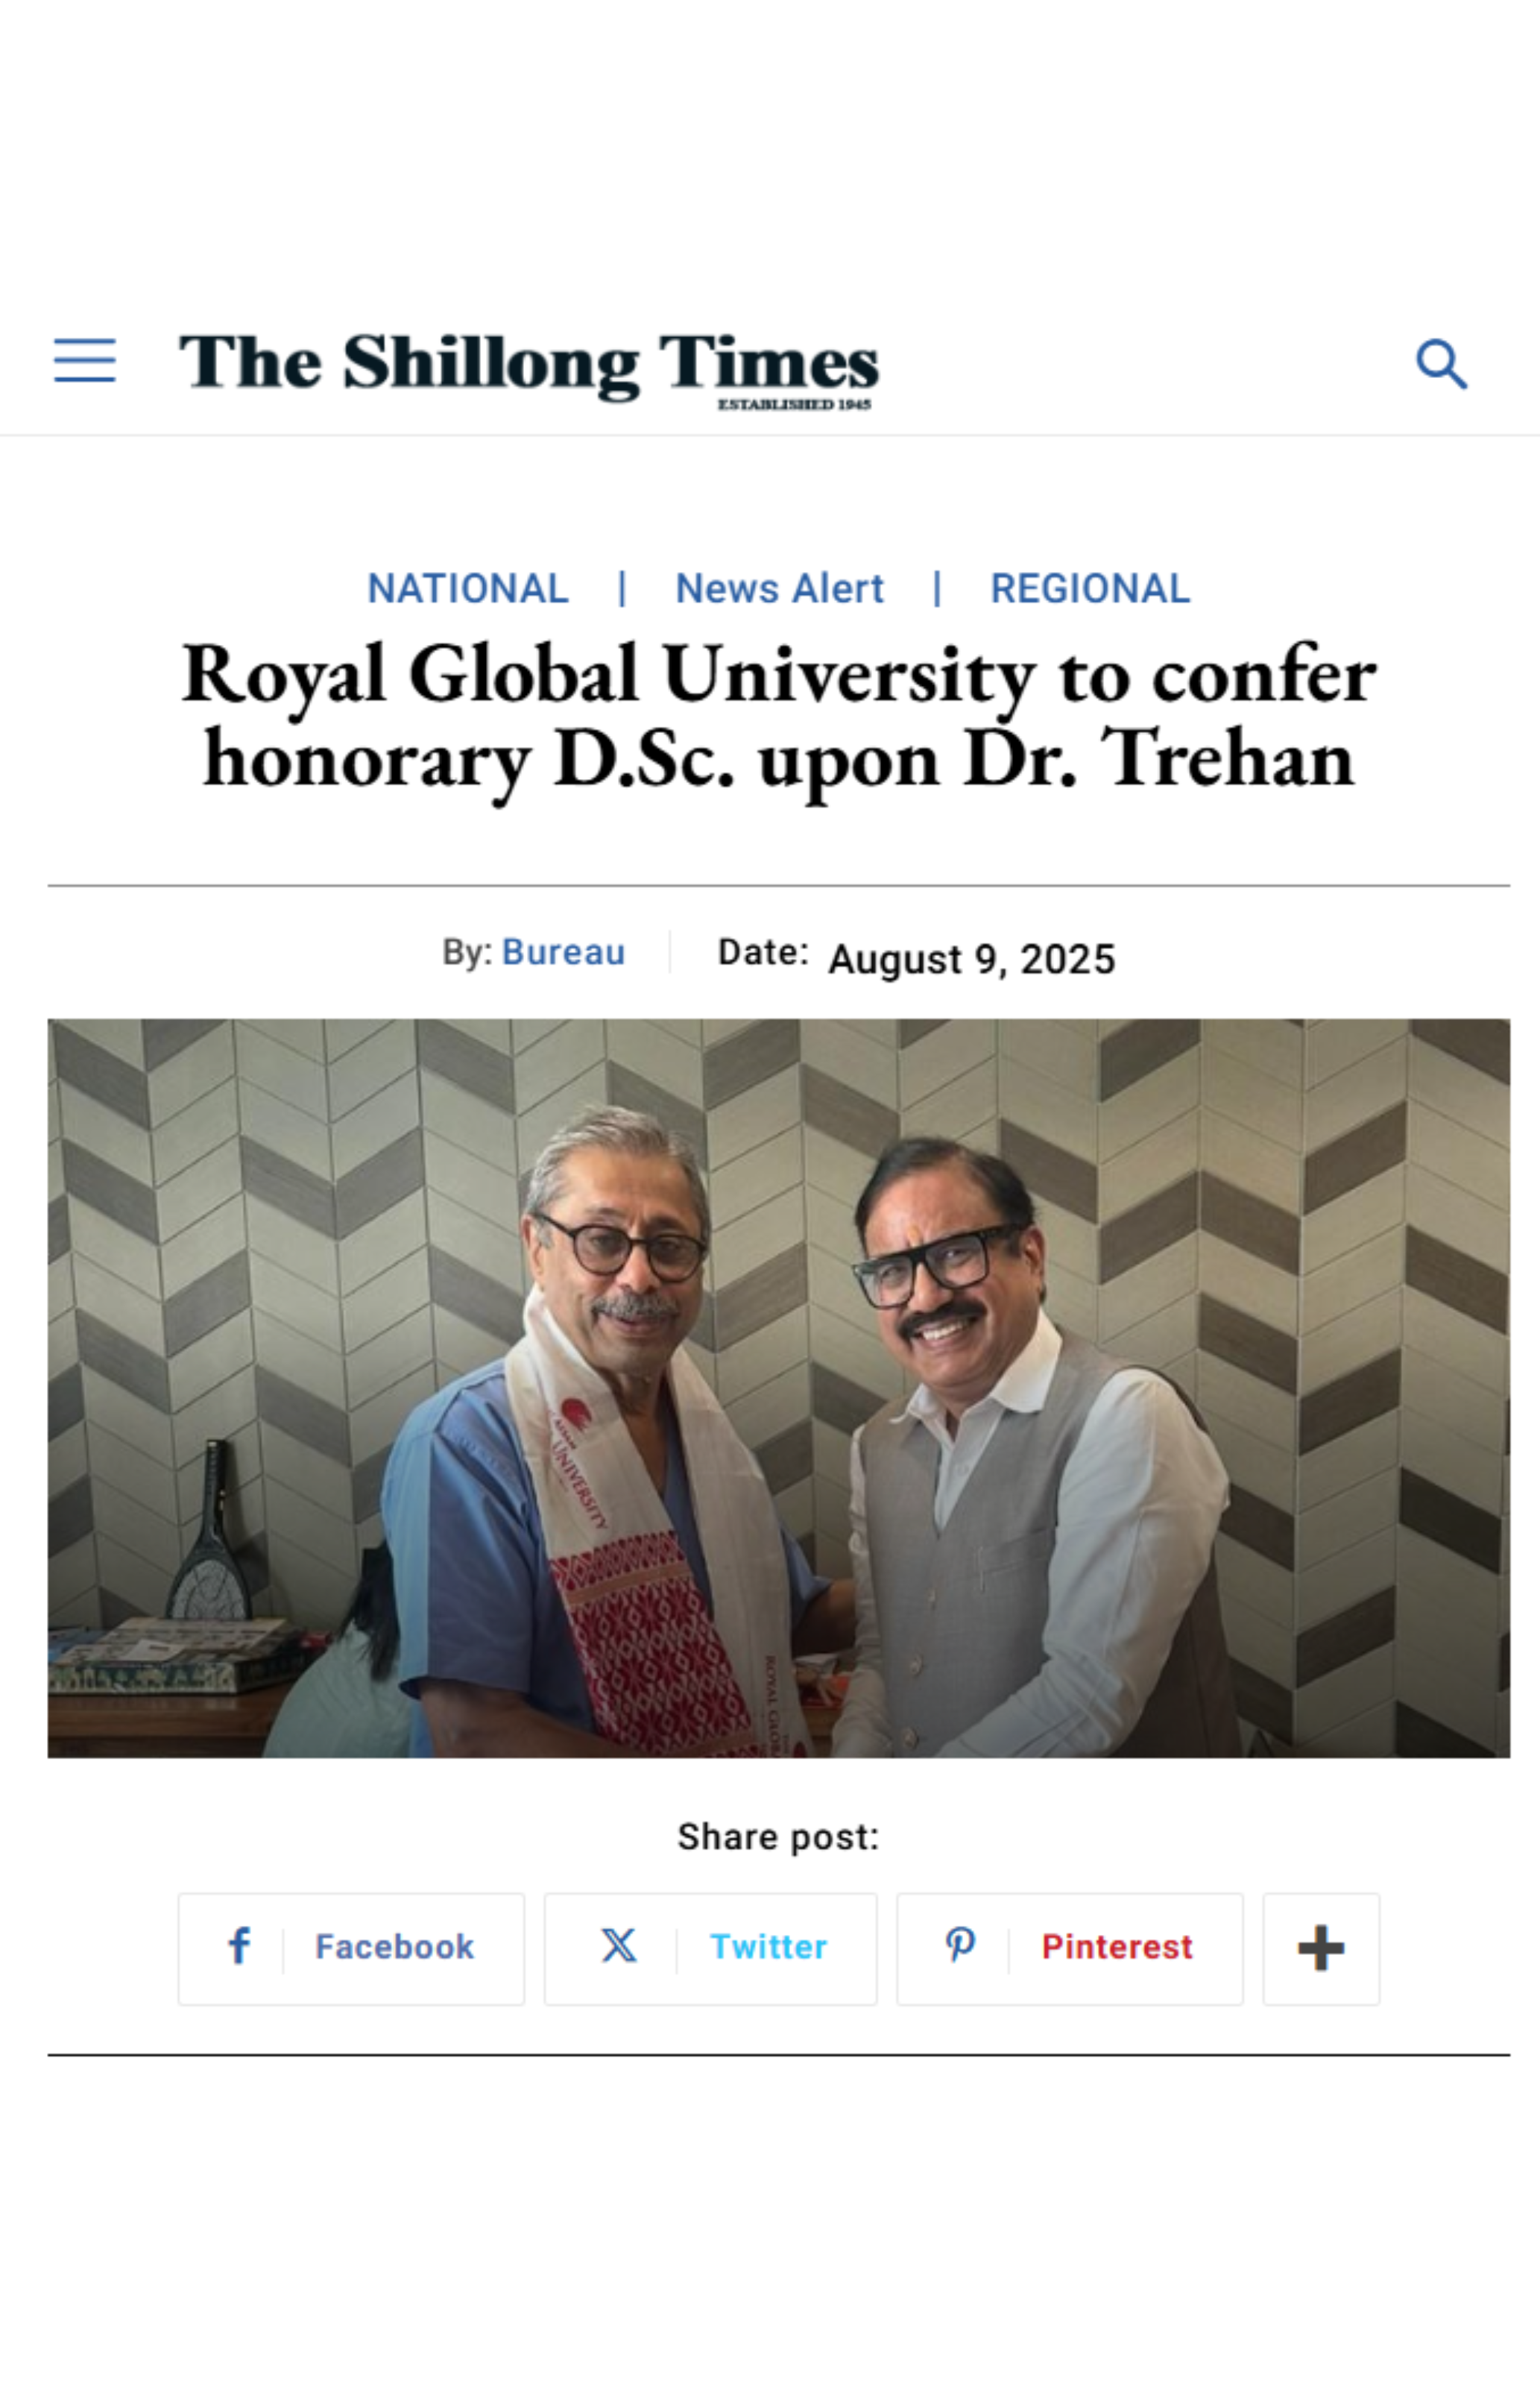Click the 'Established 1945' tagline
Screen dimensions: 1540x2386
pos(794,405)
